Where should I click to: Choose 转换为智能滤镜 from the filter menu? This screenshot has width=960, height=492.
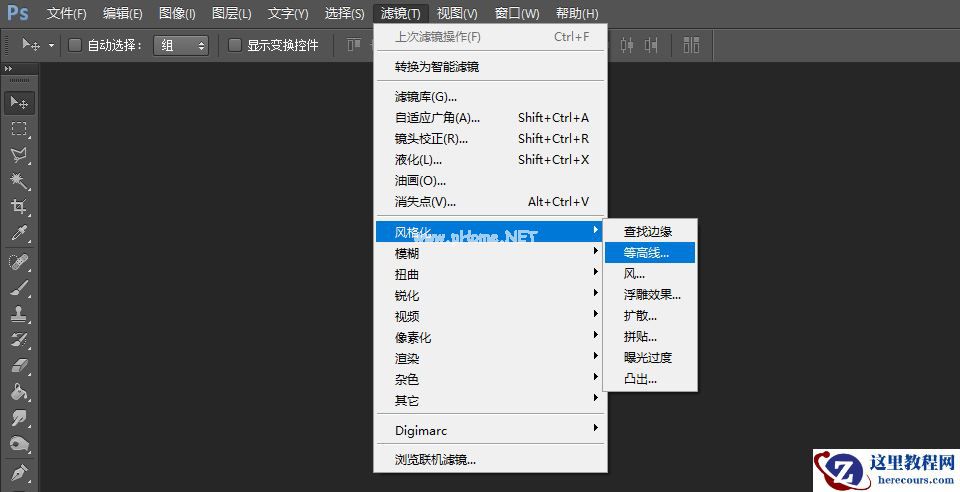490,67
